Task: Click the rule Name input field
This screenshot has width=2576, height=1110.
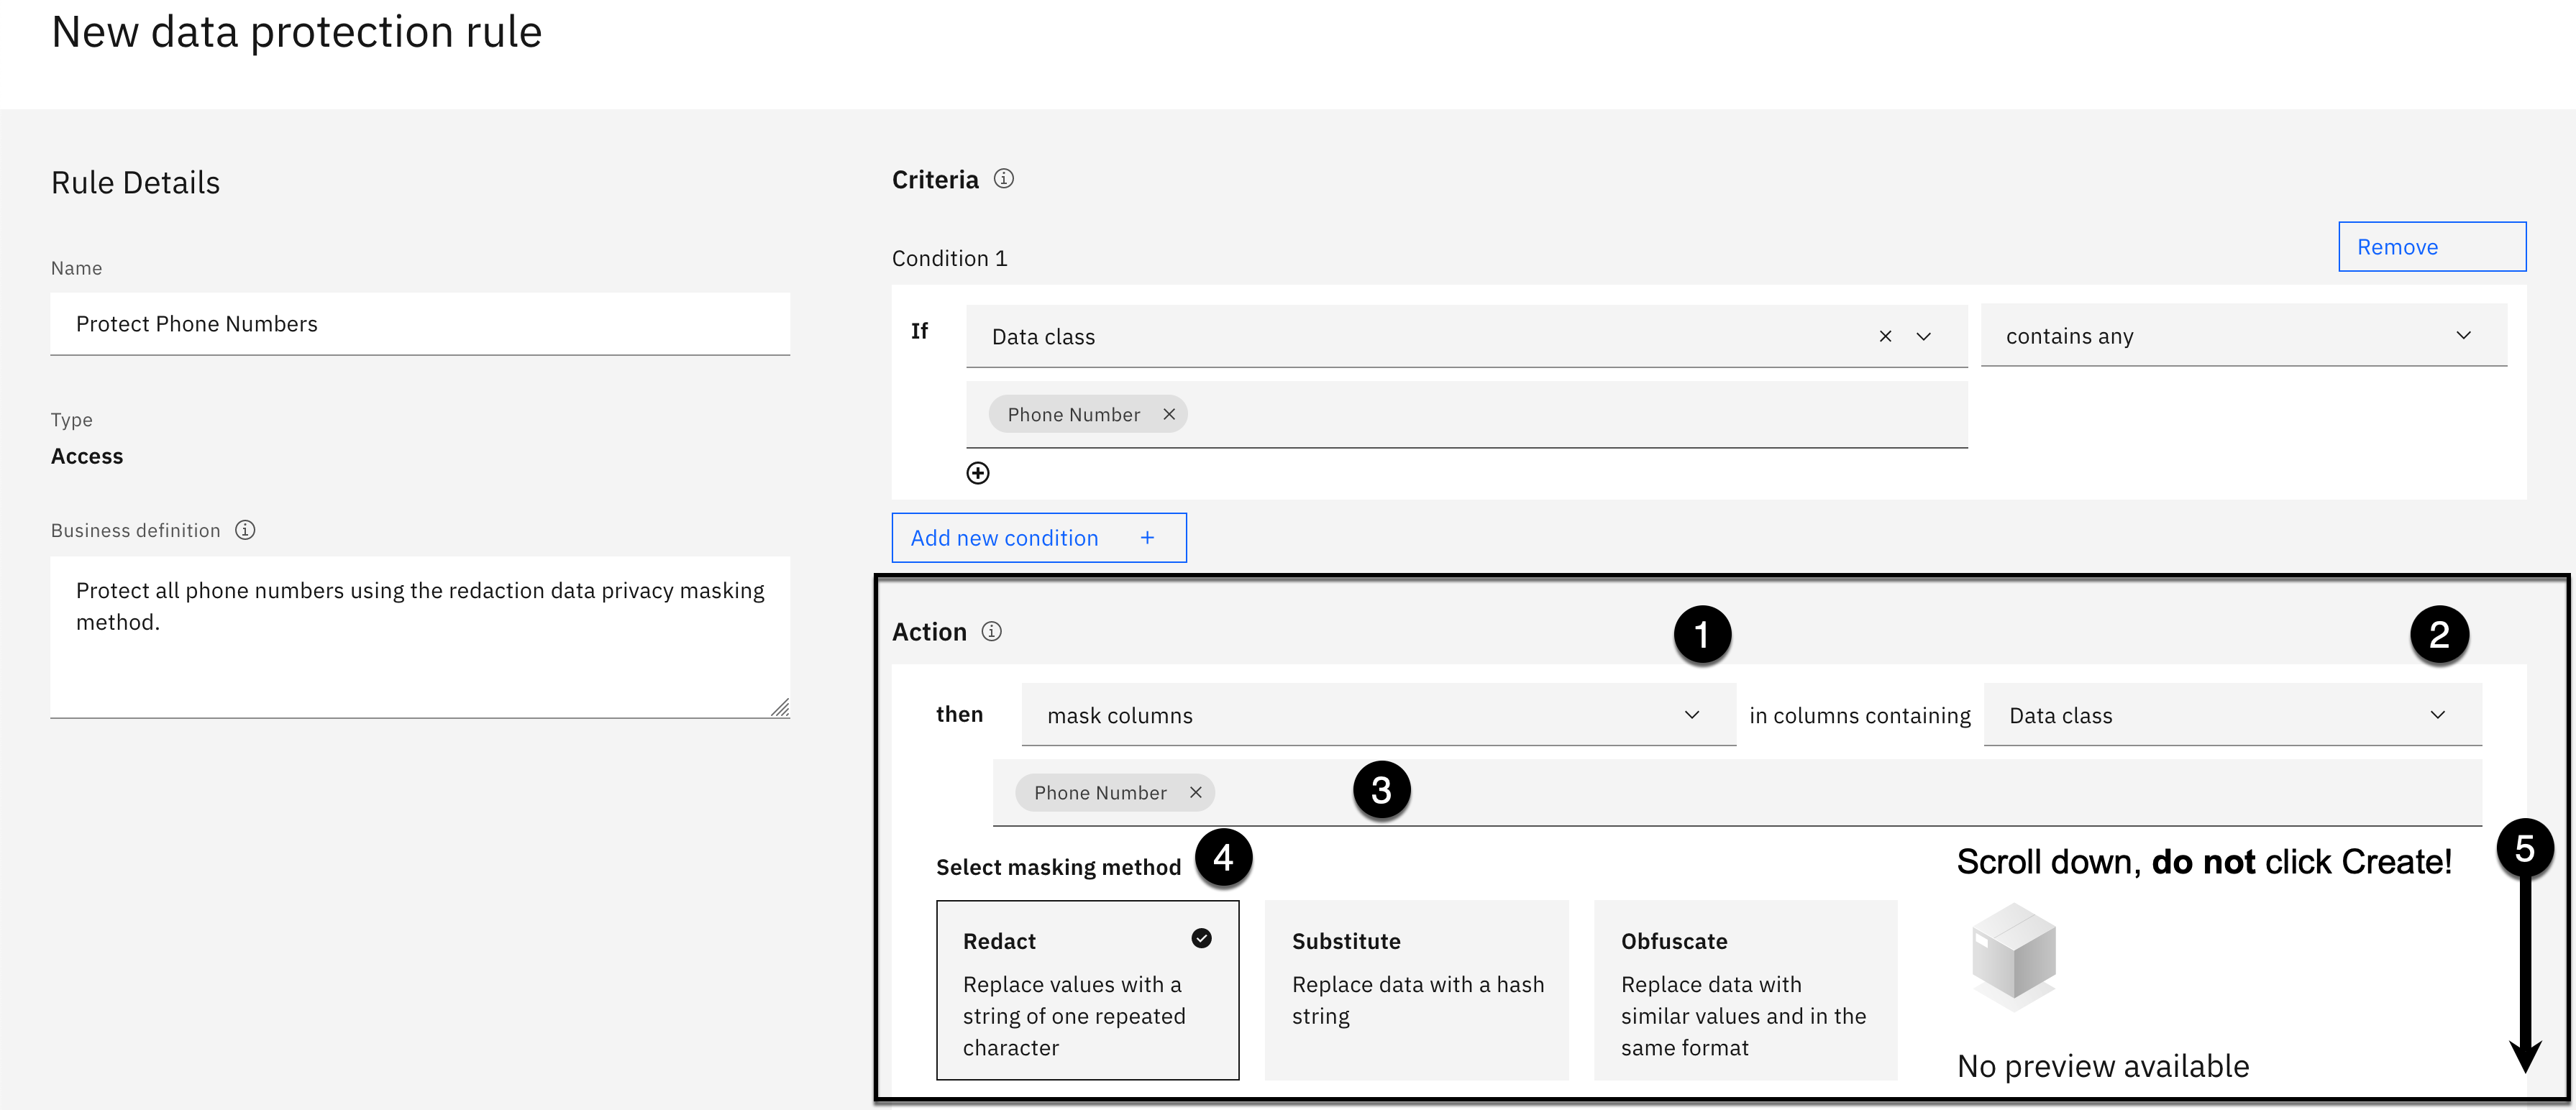Action: [420, 324]
